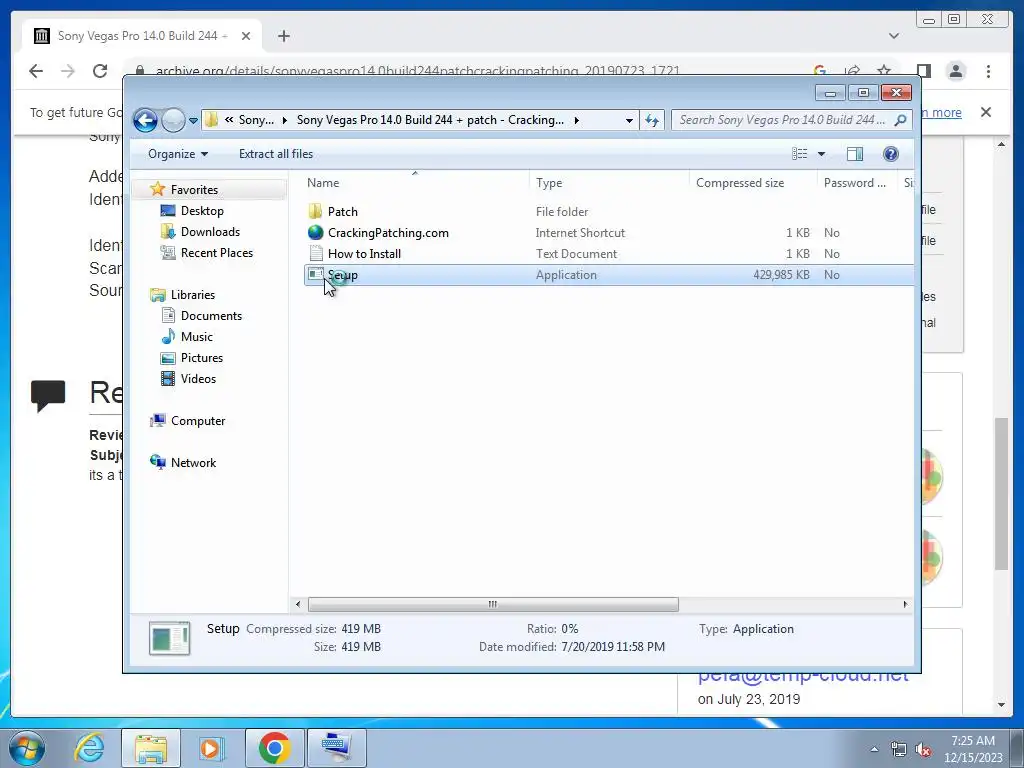Open Desktop in the navigation pane
The image size is (1024, 768).
[202, 211]
